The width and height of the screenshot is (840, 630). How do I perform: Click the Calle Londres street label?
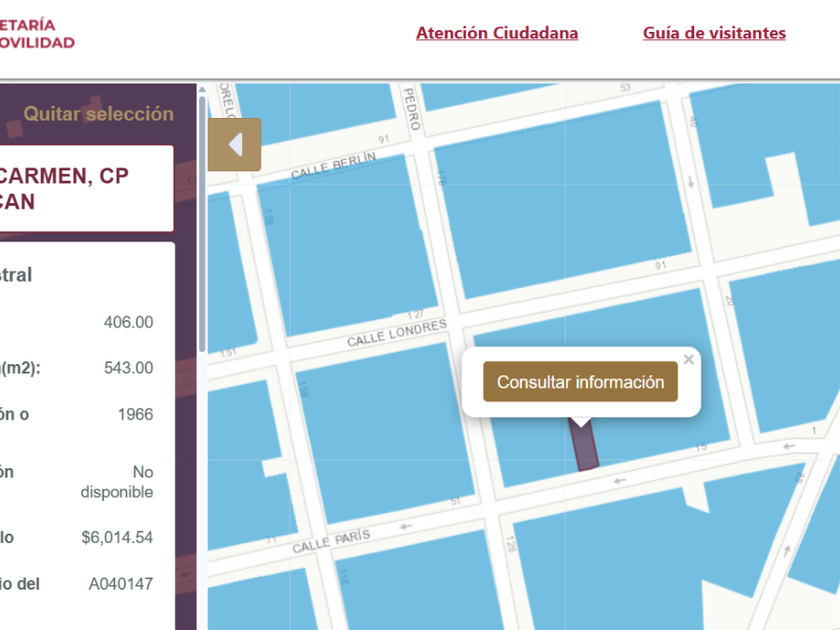[396, 333]
